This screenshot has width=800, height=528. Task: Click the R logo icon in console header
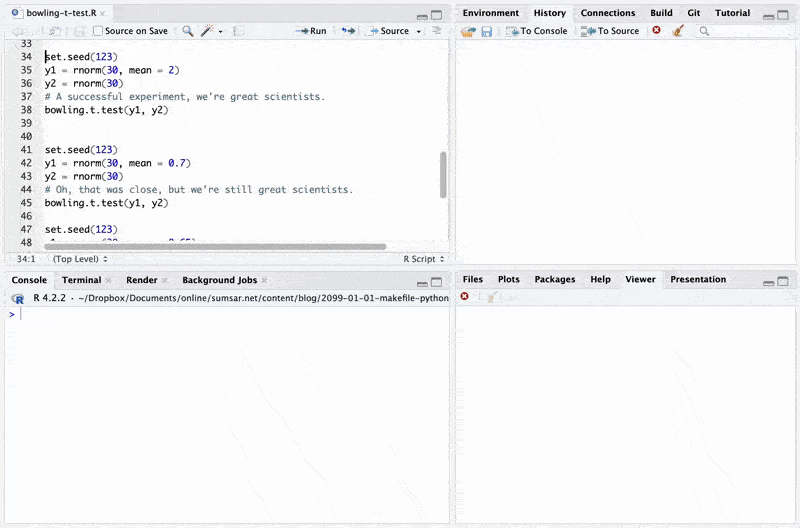pyautogui.click(x=18, y=299)
